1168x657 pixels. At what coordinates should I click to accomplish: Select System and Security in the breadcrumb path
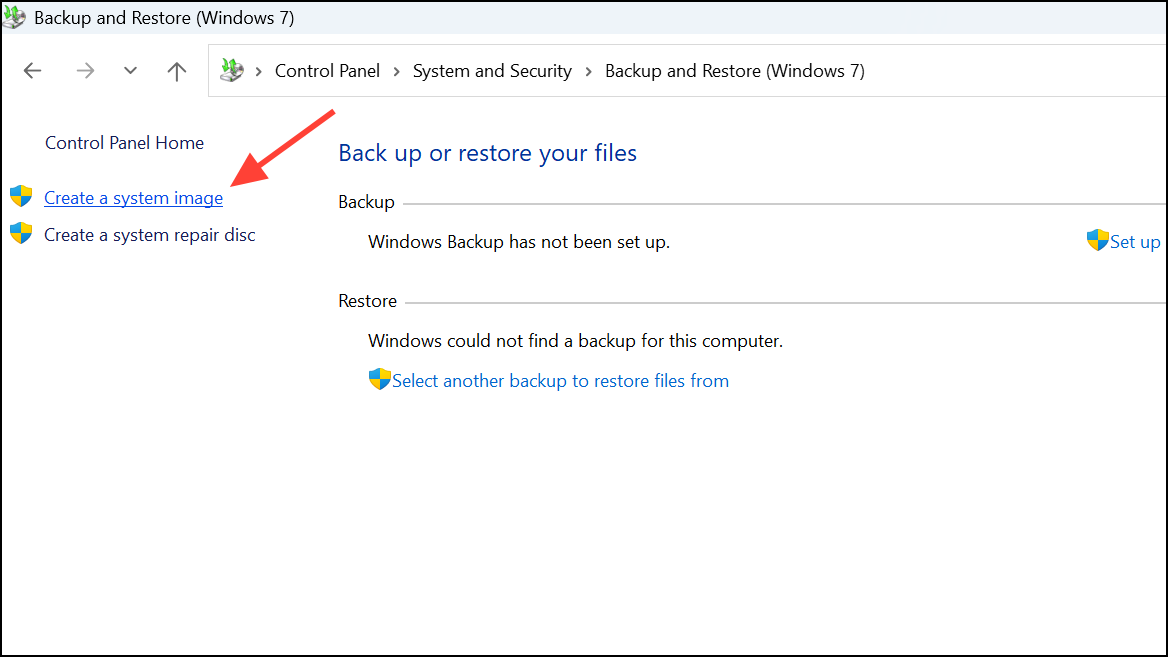click(492, 70)
